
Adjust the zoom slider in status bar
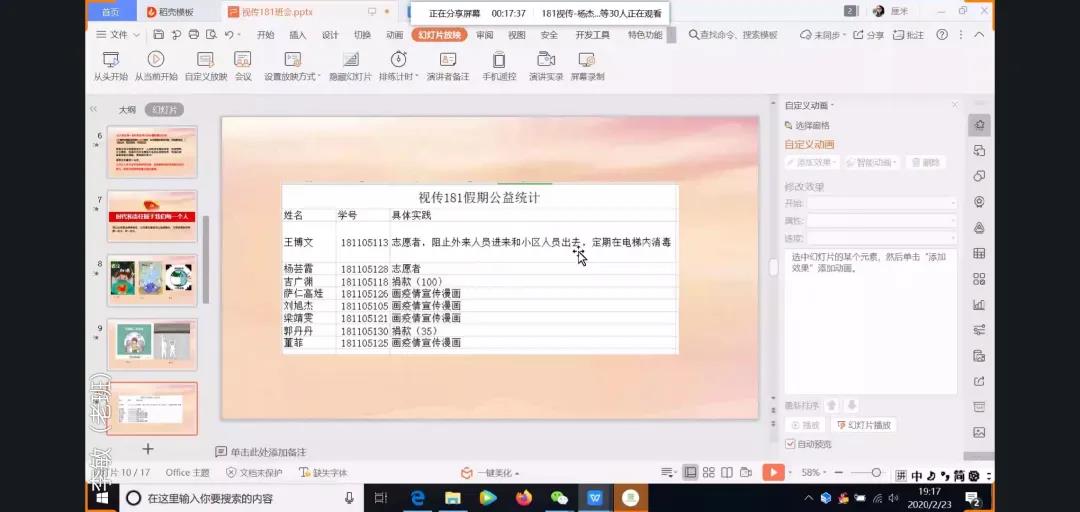click(875, 472)
